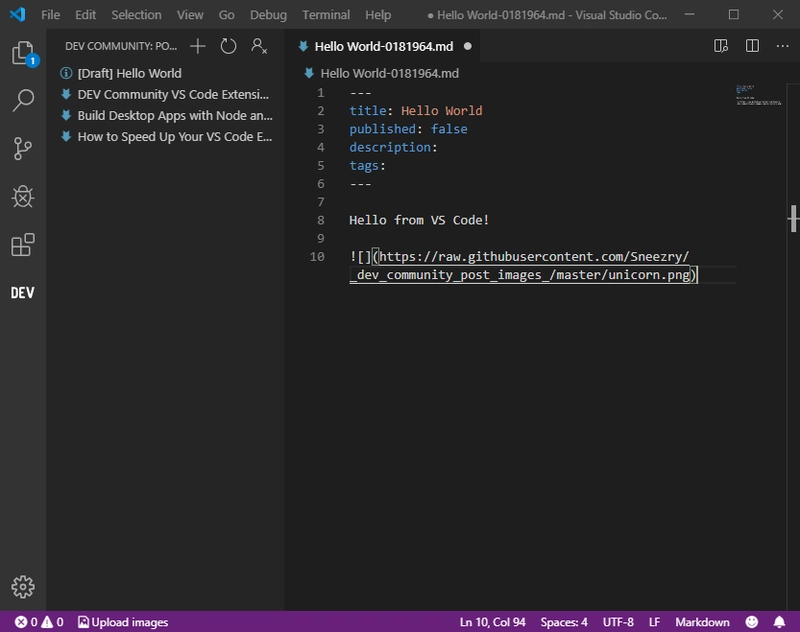Change indentation via Spaces: 4

[564, 622]
